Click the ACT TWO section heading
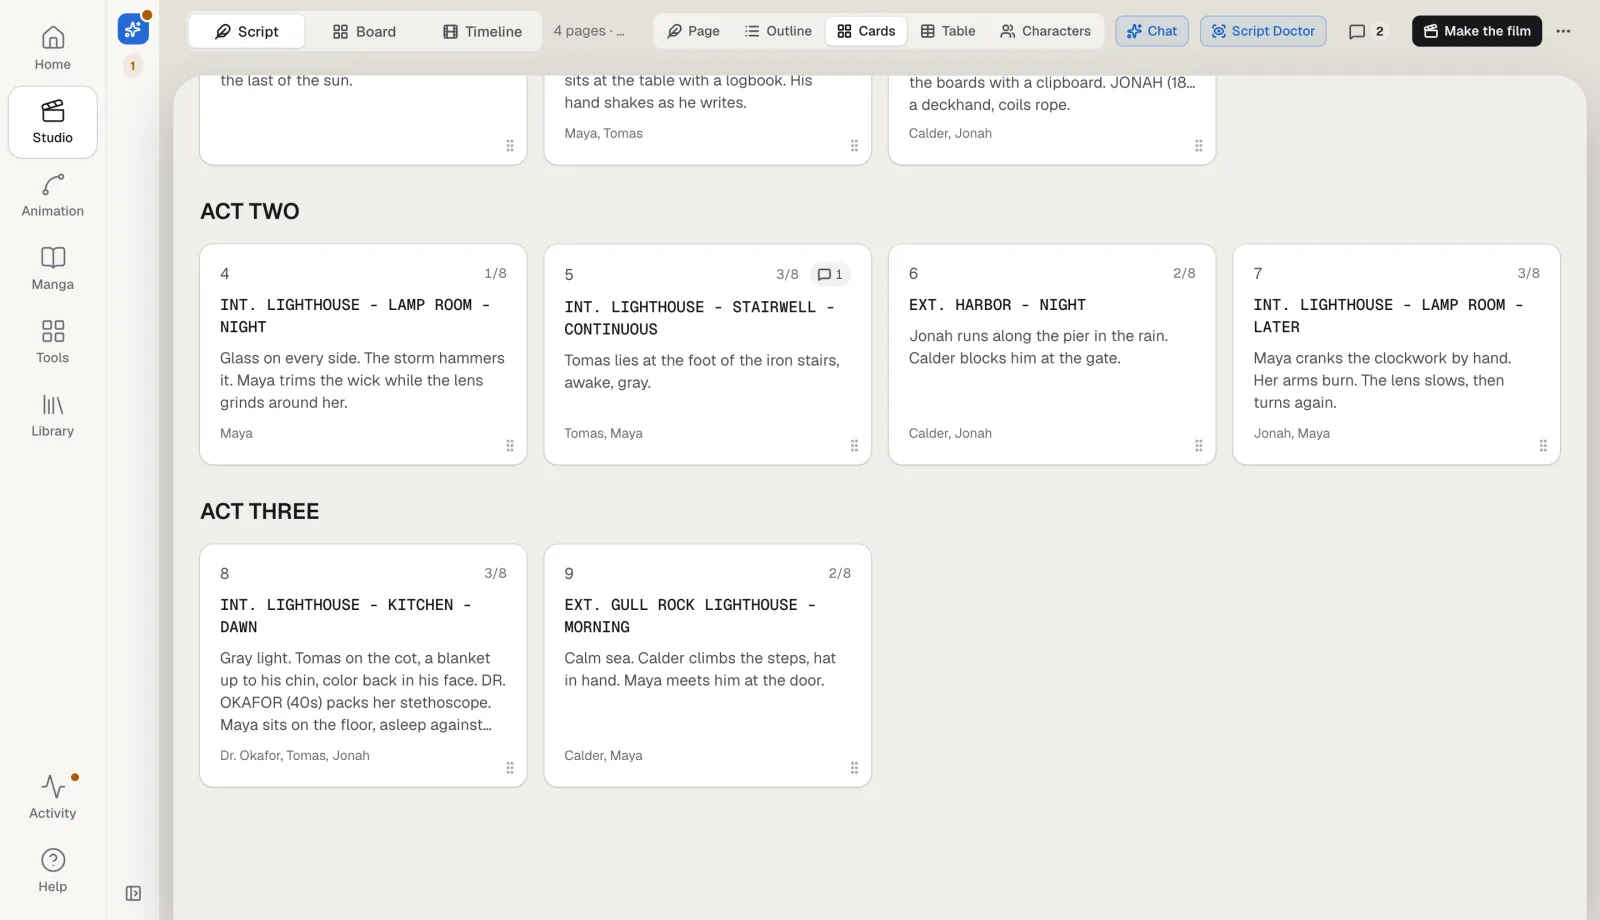The width and height of the screenshot is (1600, 920). [250, 211]
